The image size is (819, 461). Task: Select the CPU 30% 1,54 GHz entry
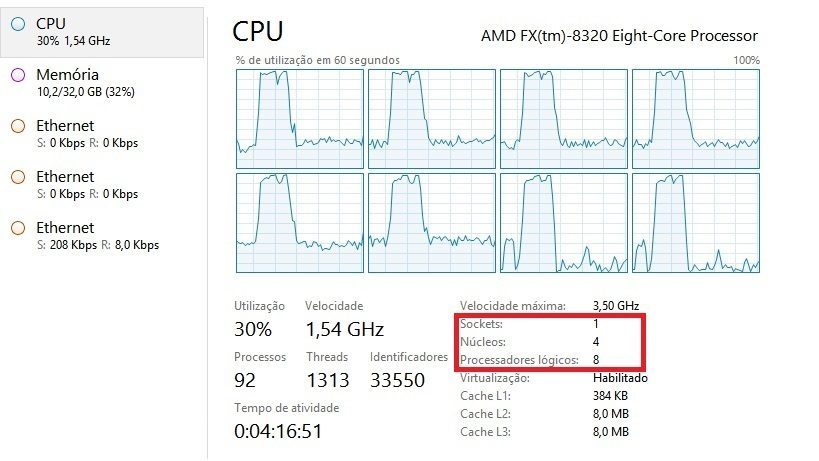click(102, 32)
